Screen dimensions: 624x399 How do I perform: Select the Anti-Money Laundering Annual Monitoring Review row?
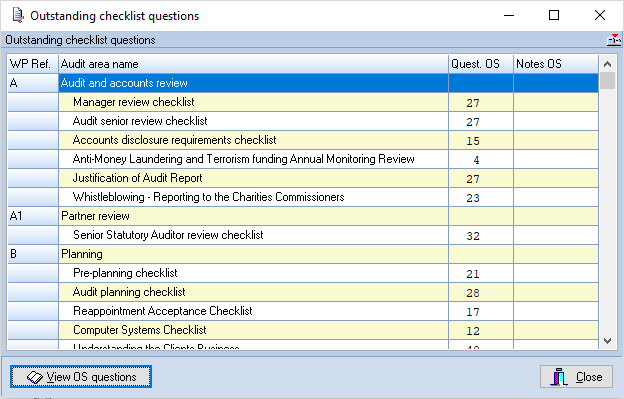(303, 159)
